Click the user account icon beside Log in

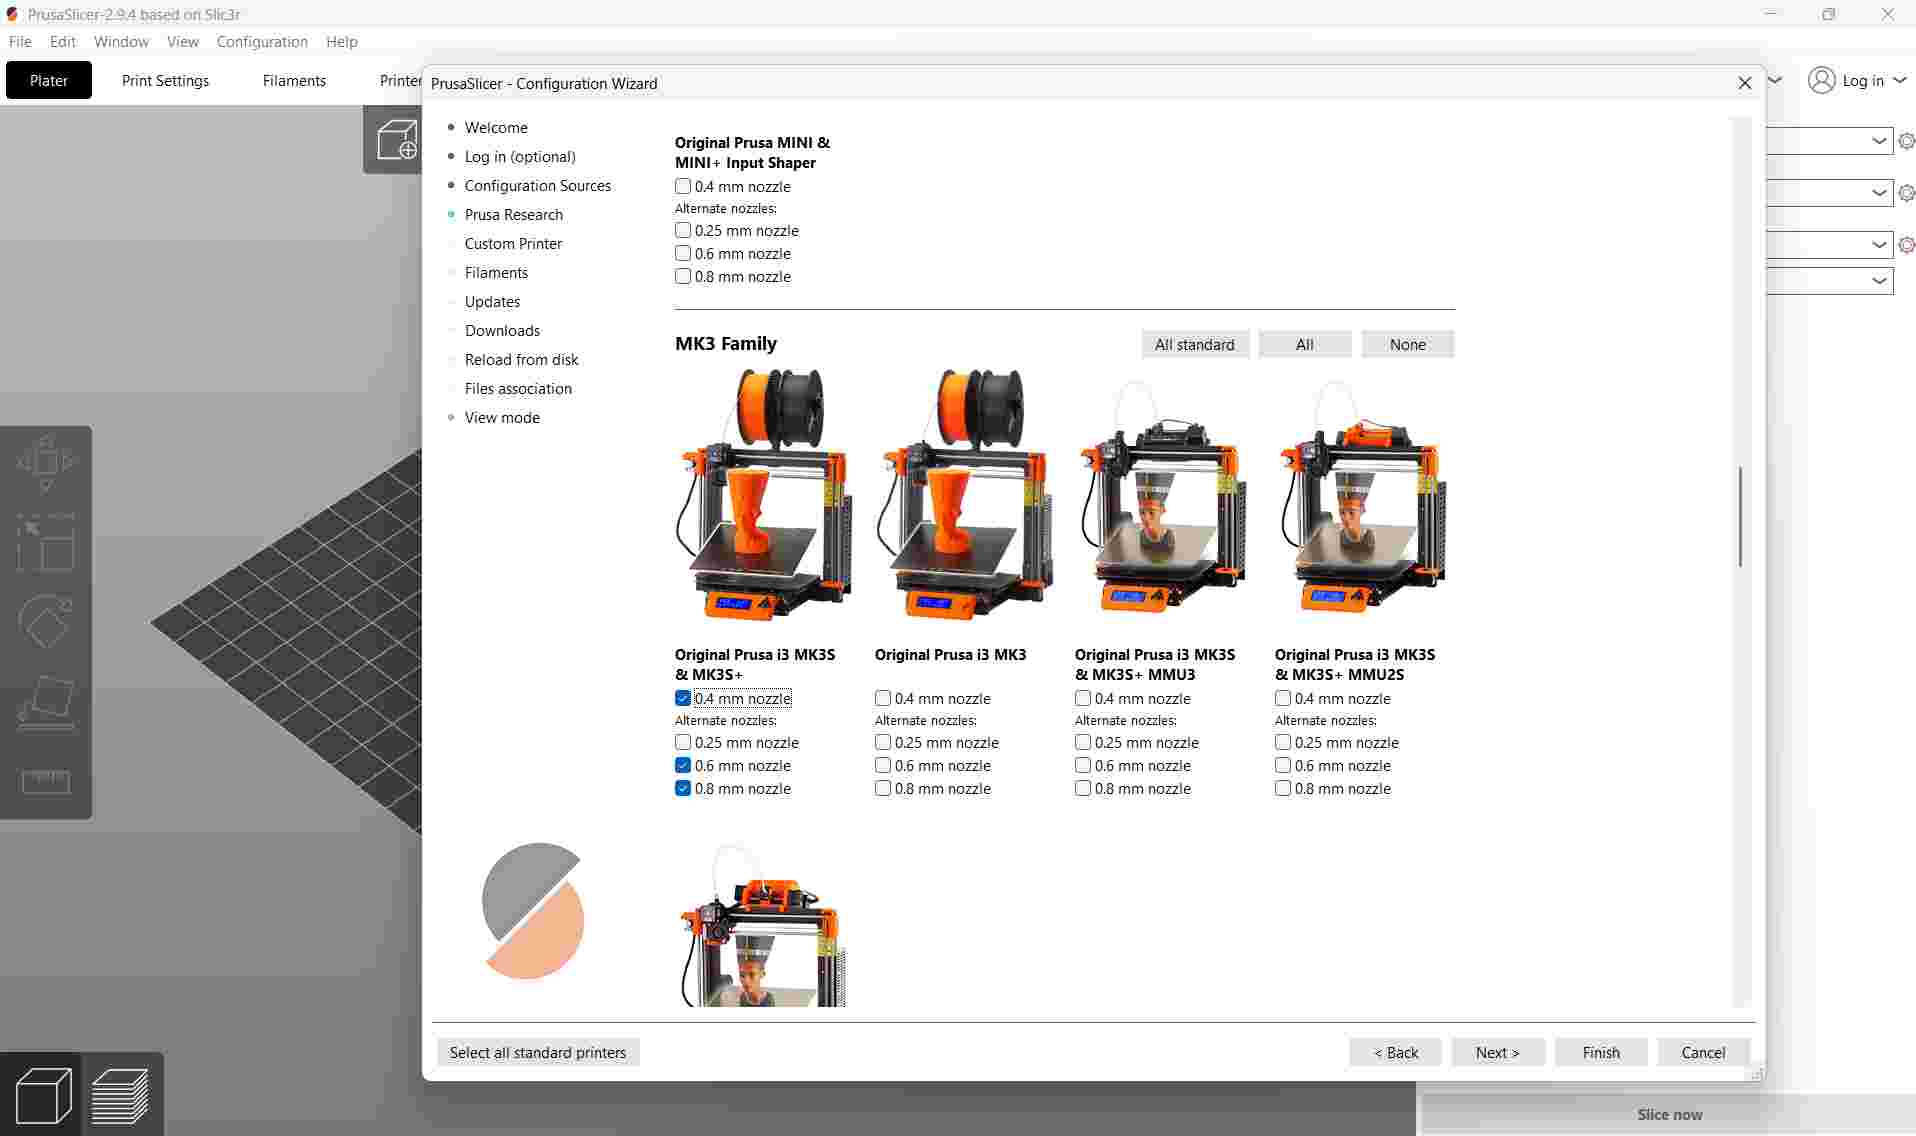point(1822,80)
